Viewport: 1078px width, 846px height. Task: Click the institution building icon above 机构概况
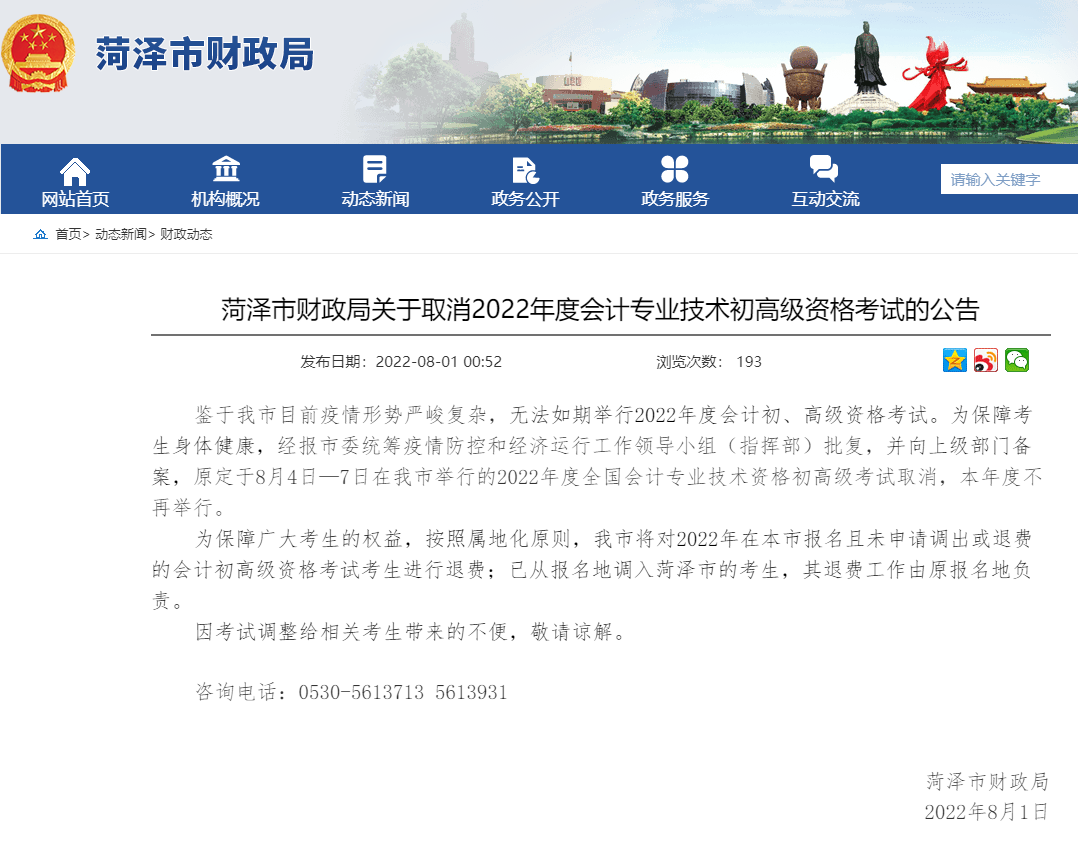(x=225, y=169)
